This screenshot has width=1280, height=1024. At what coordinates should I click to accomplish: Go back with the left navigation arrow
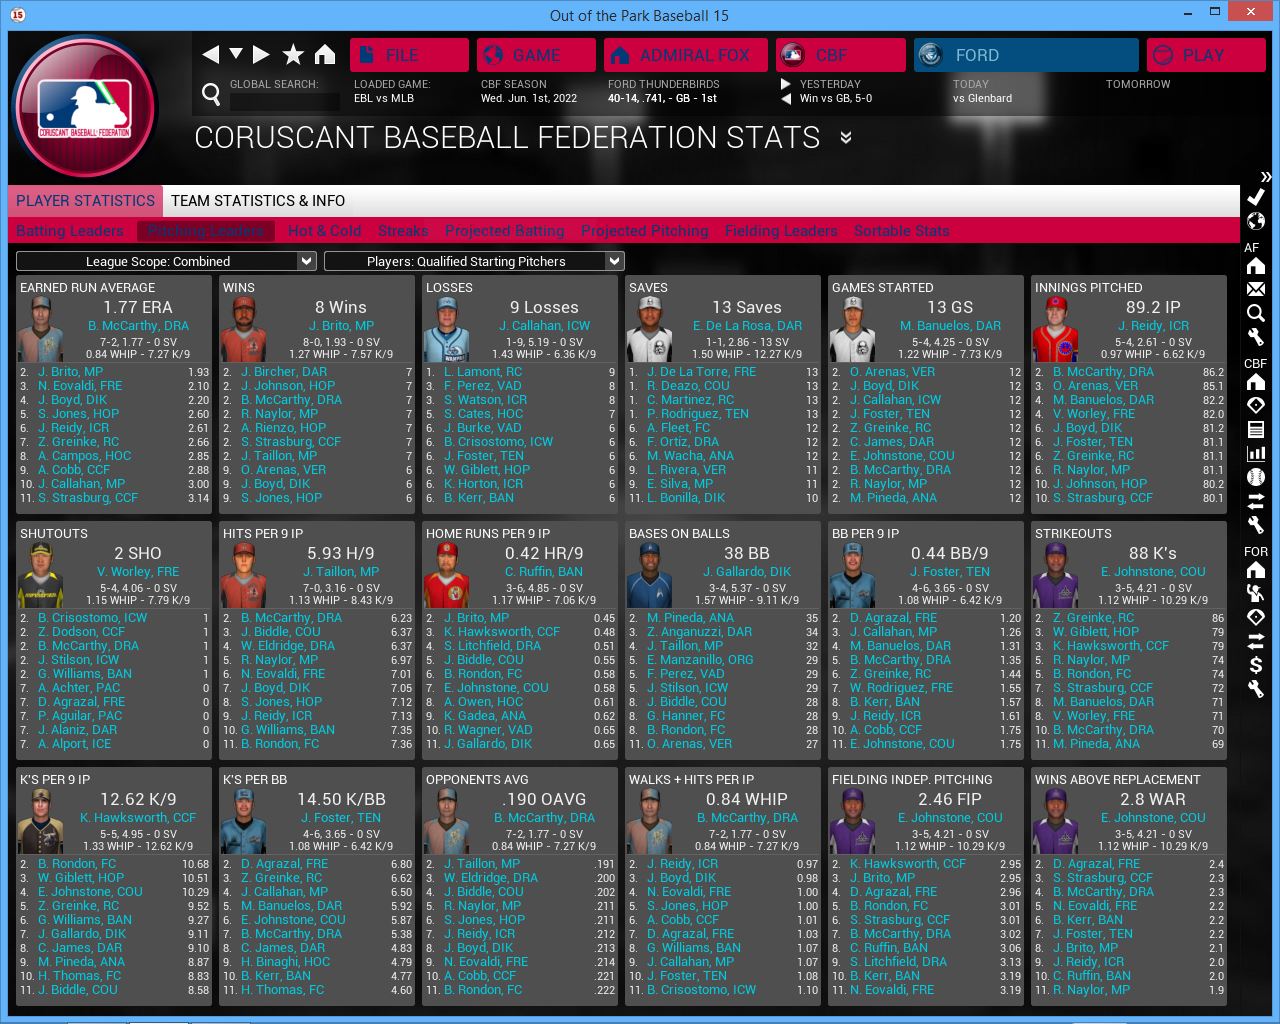click(x=210, y=54)
